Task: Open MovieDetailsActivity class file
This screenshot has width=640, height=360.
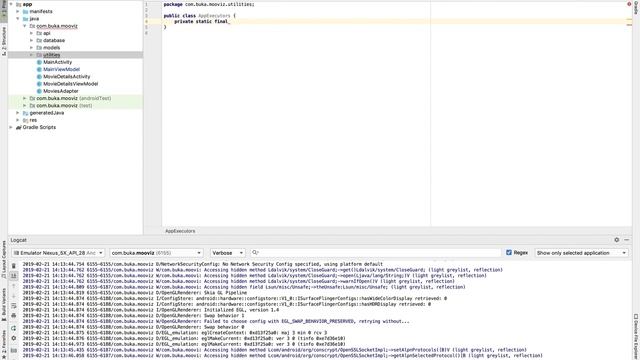Action: [67, 77]
